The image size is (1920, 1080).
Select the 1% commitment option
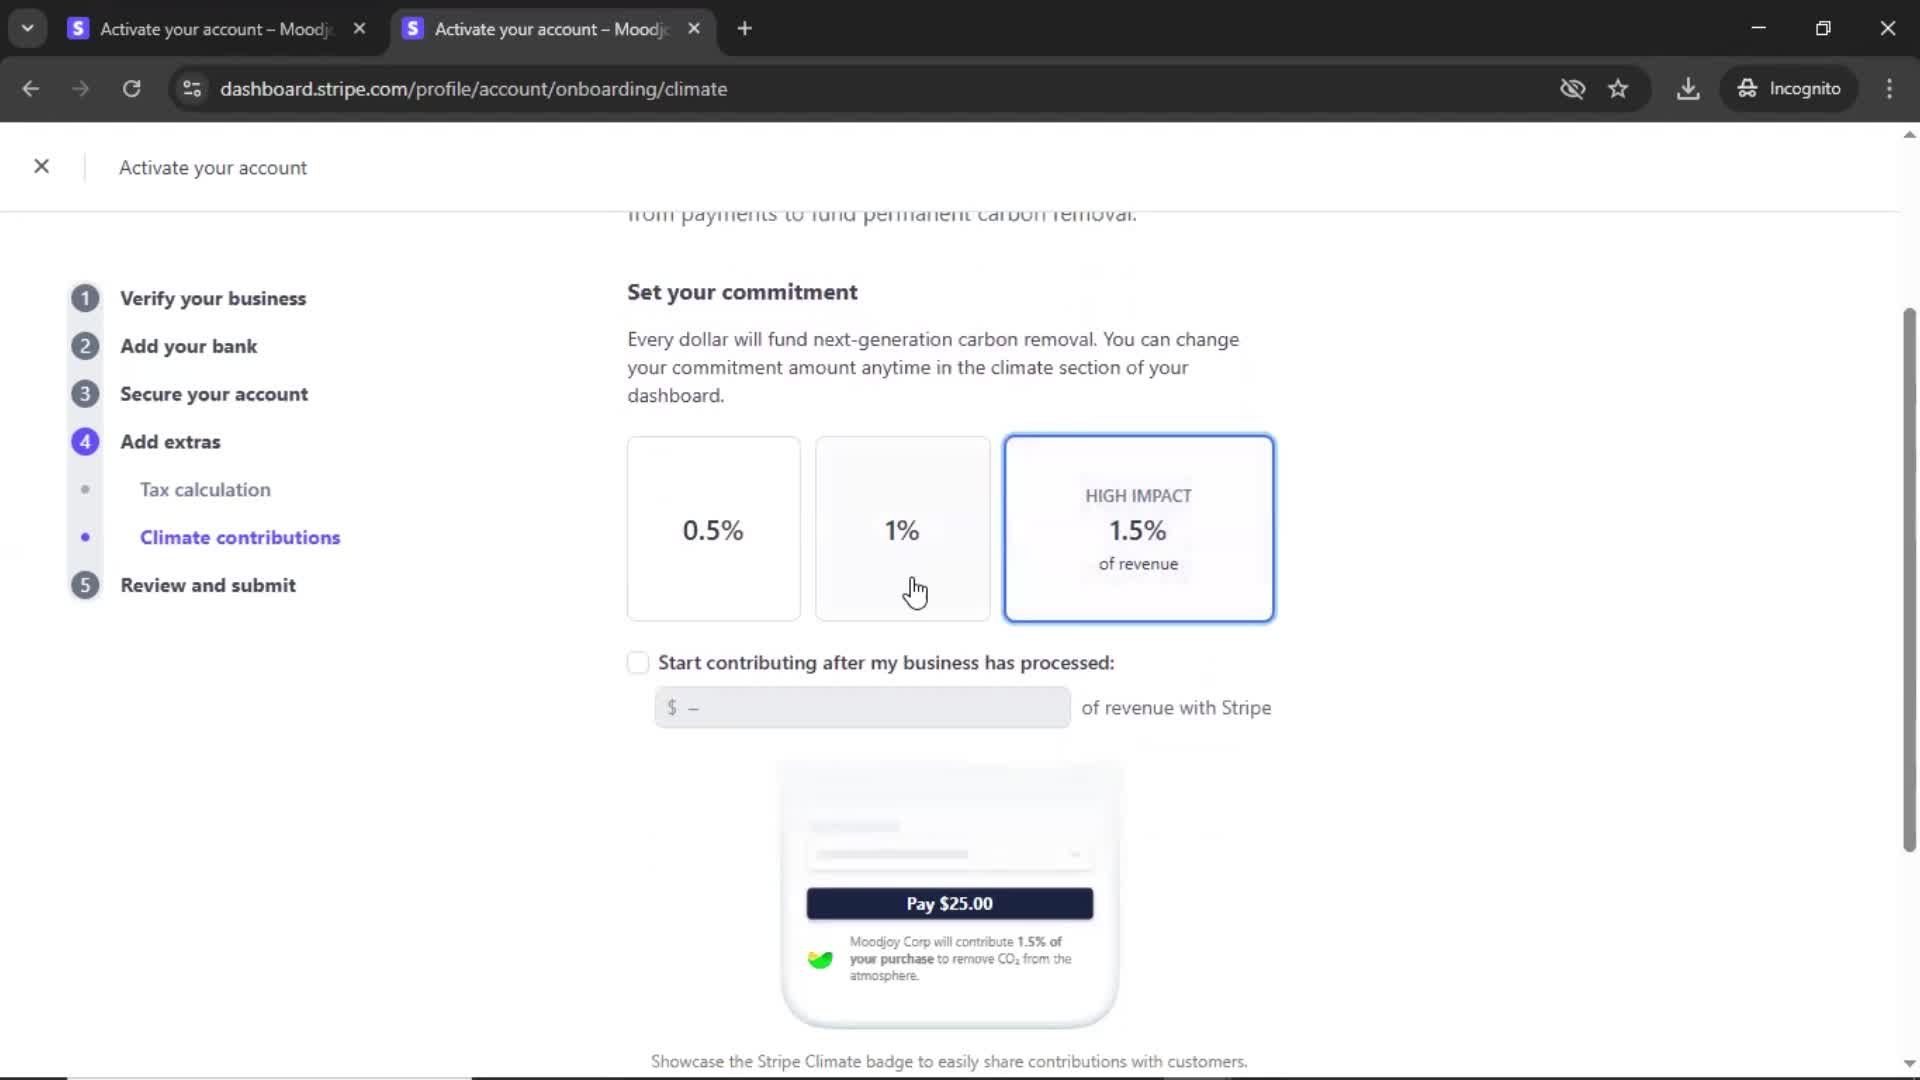(902, 529)
